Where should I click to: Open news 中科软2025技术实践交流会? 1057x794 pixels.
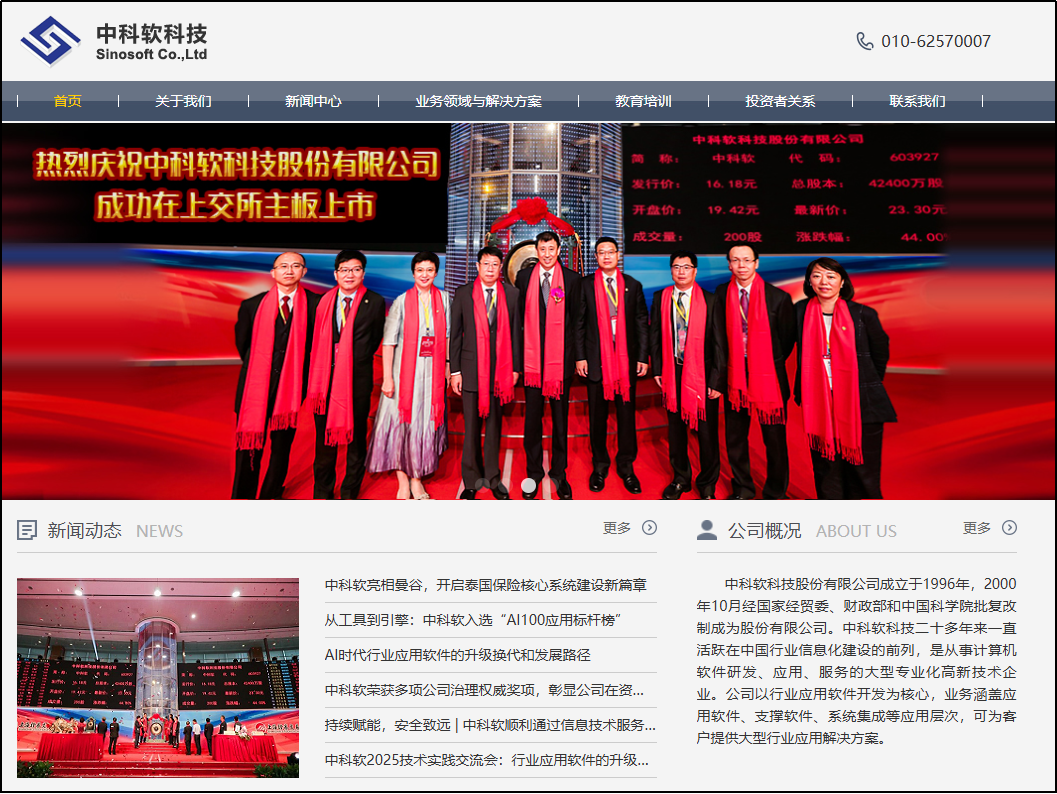point(487,760)
